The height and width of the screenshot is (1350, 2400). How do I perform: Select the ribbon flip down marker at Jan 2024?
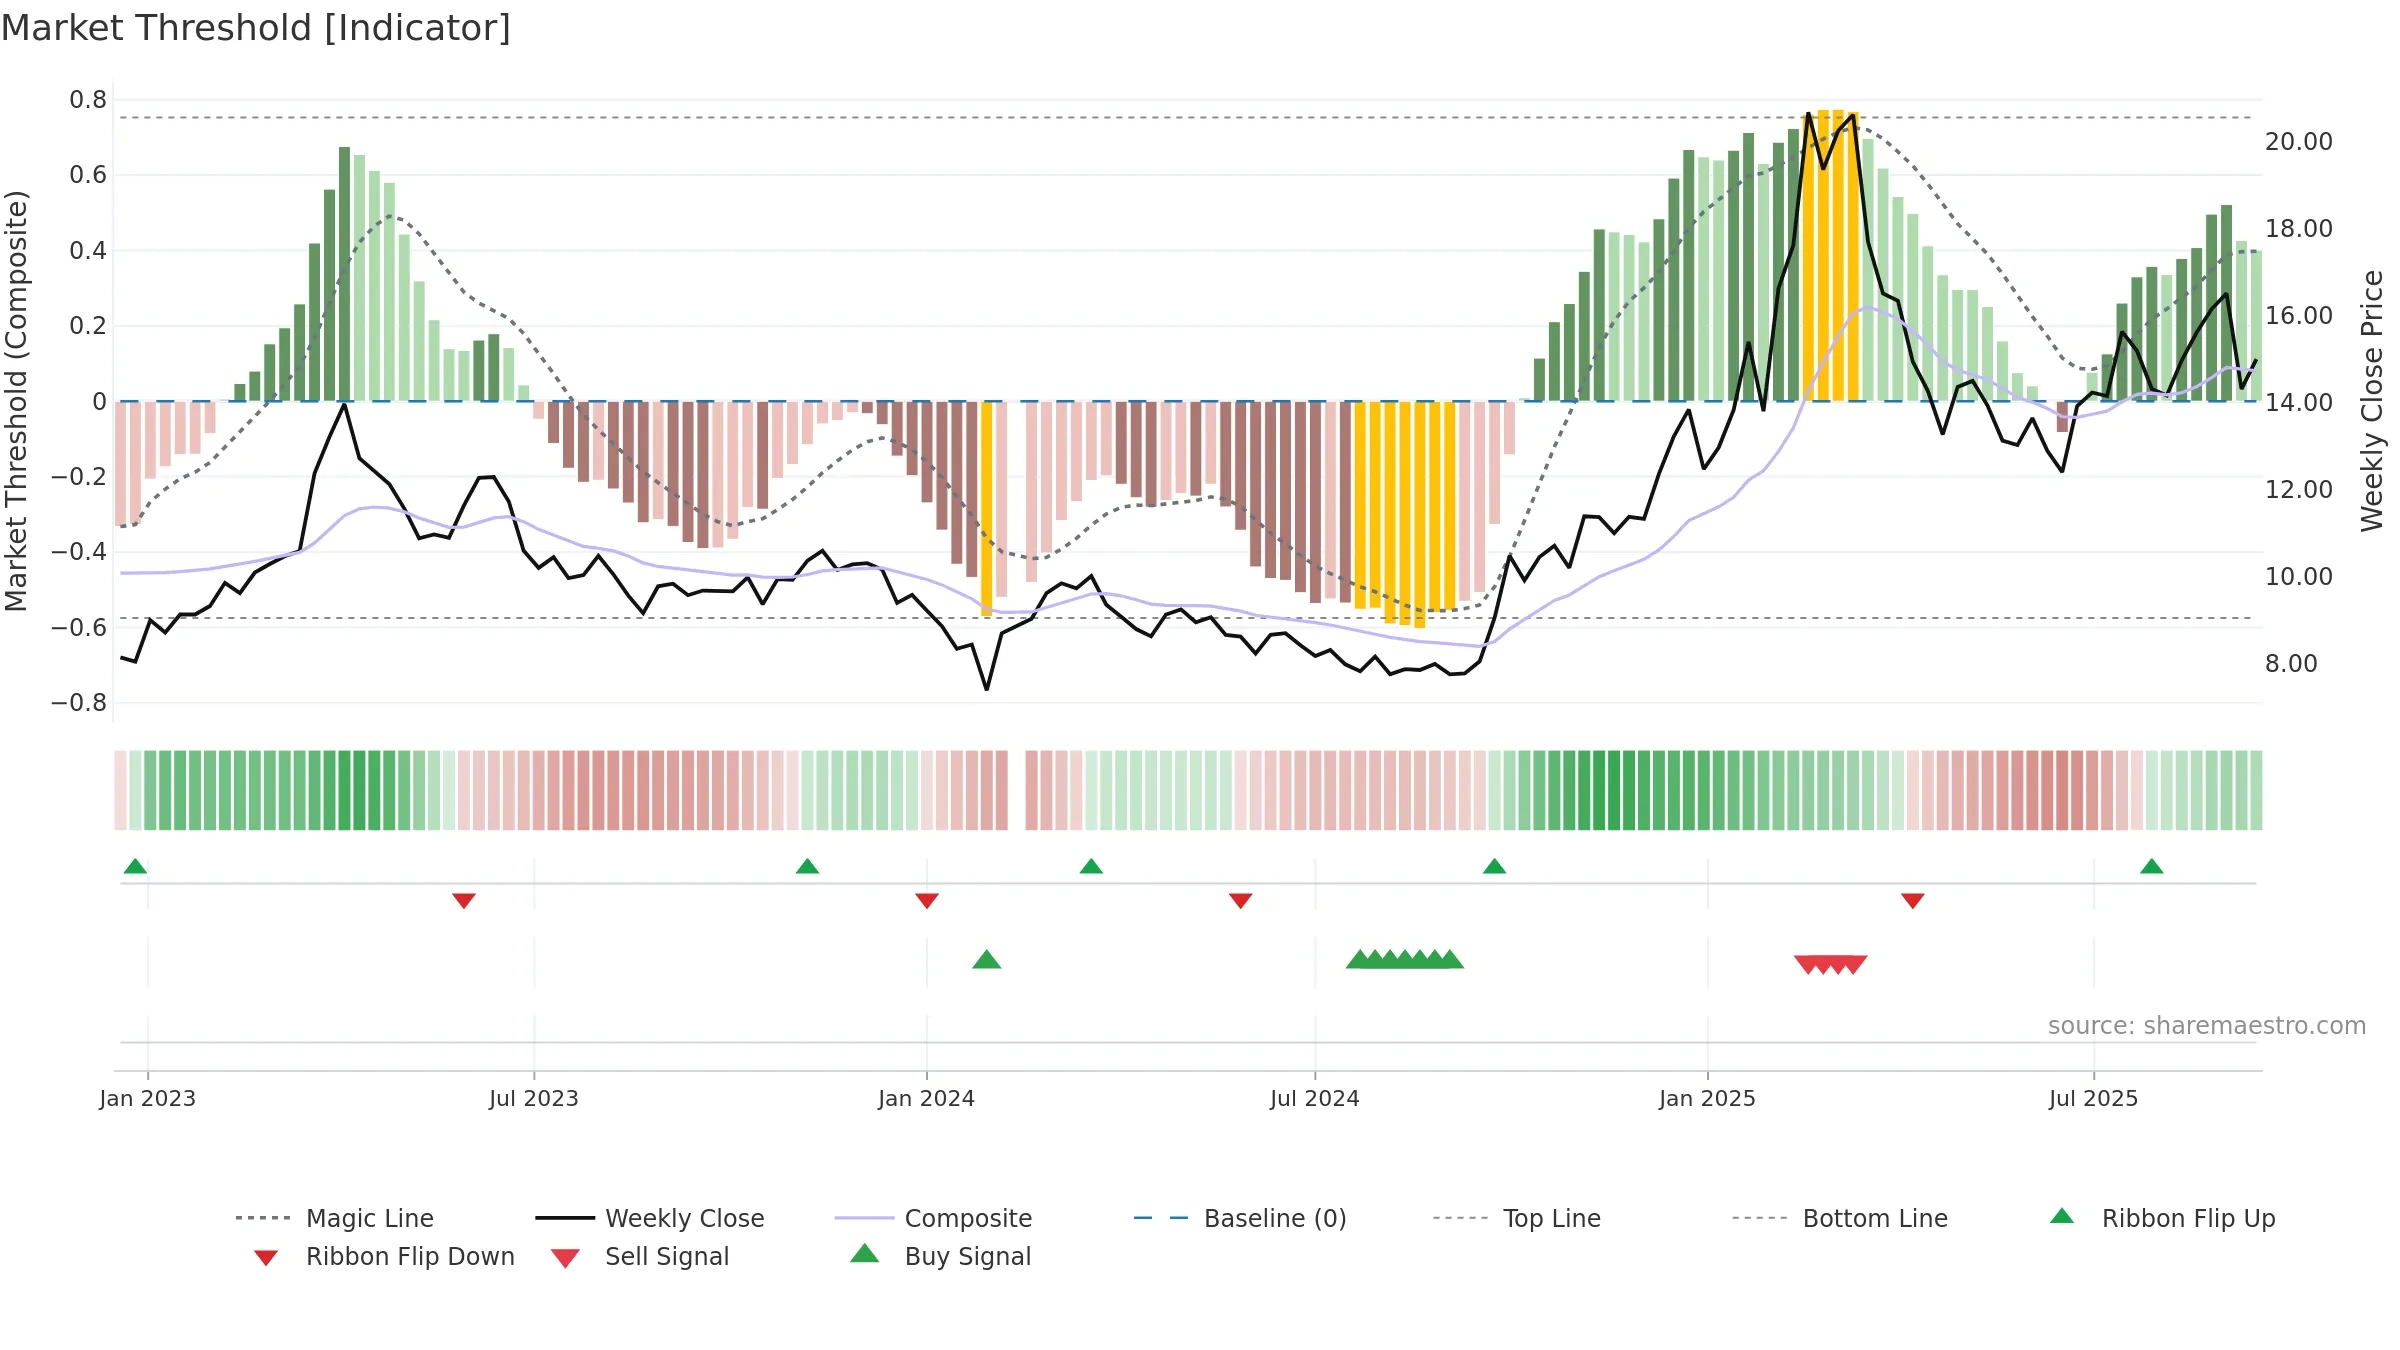coord(927,901)
